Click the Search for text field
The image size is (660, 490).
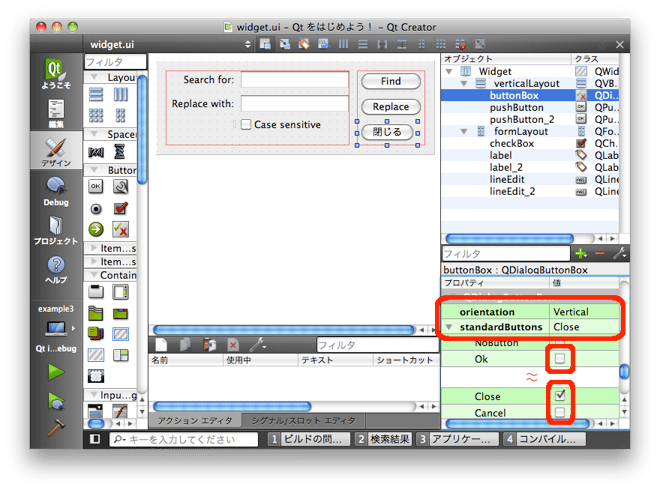click(x=294, y=80)
